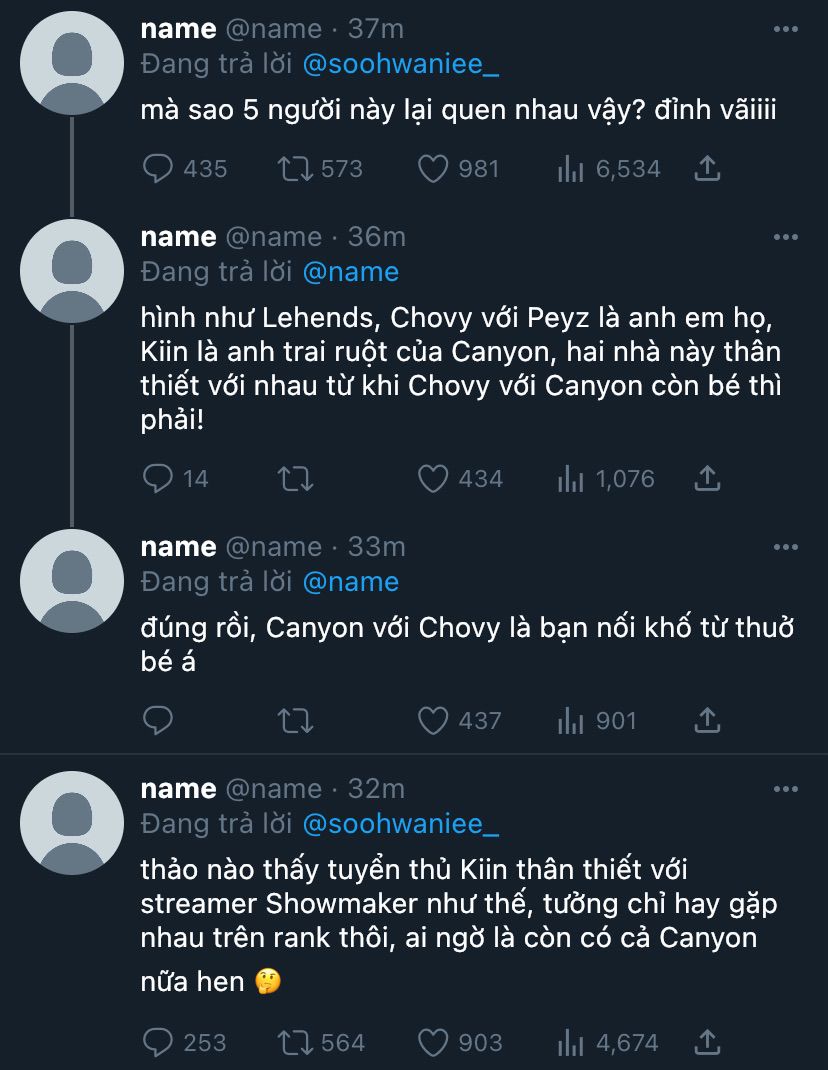This screenshot has height=1070, width=828.
Task: Like the 36m tweet with 434 likes
Action: pyautogui.click(x=432, y=479)
